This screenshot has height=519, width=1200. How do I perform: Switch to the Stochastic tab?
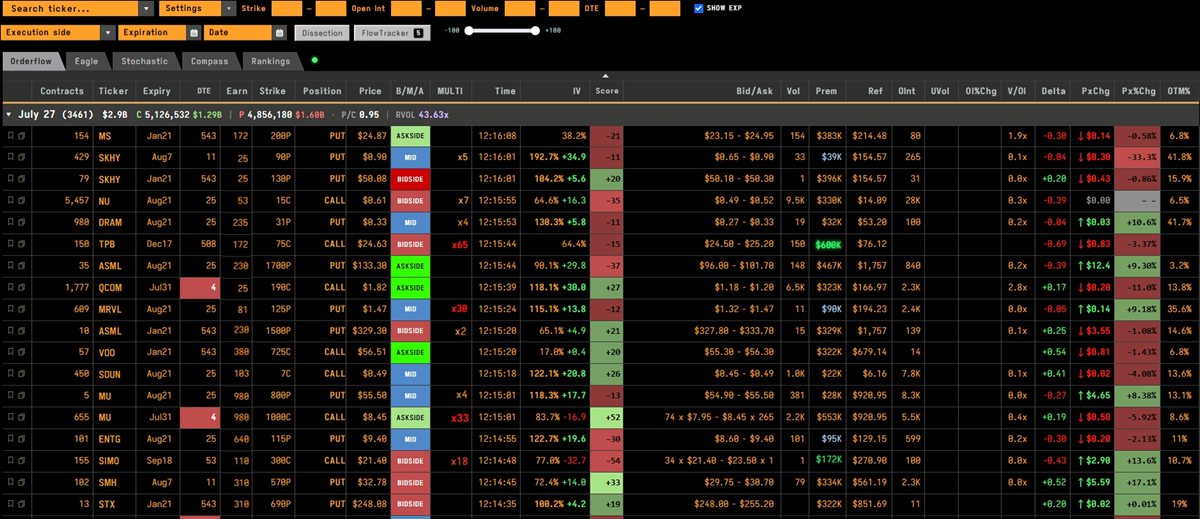click(145, 61)
